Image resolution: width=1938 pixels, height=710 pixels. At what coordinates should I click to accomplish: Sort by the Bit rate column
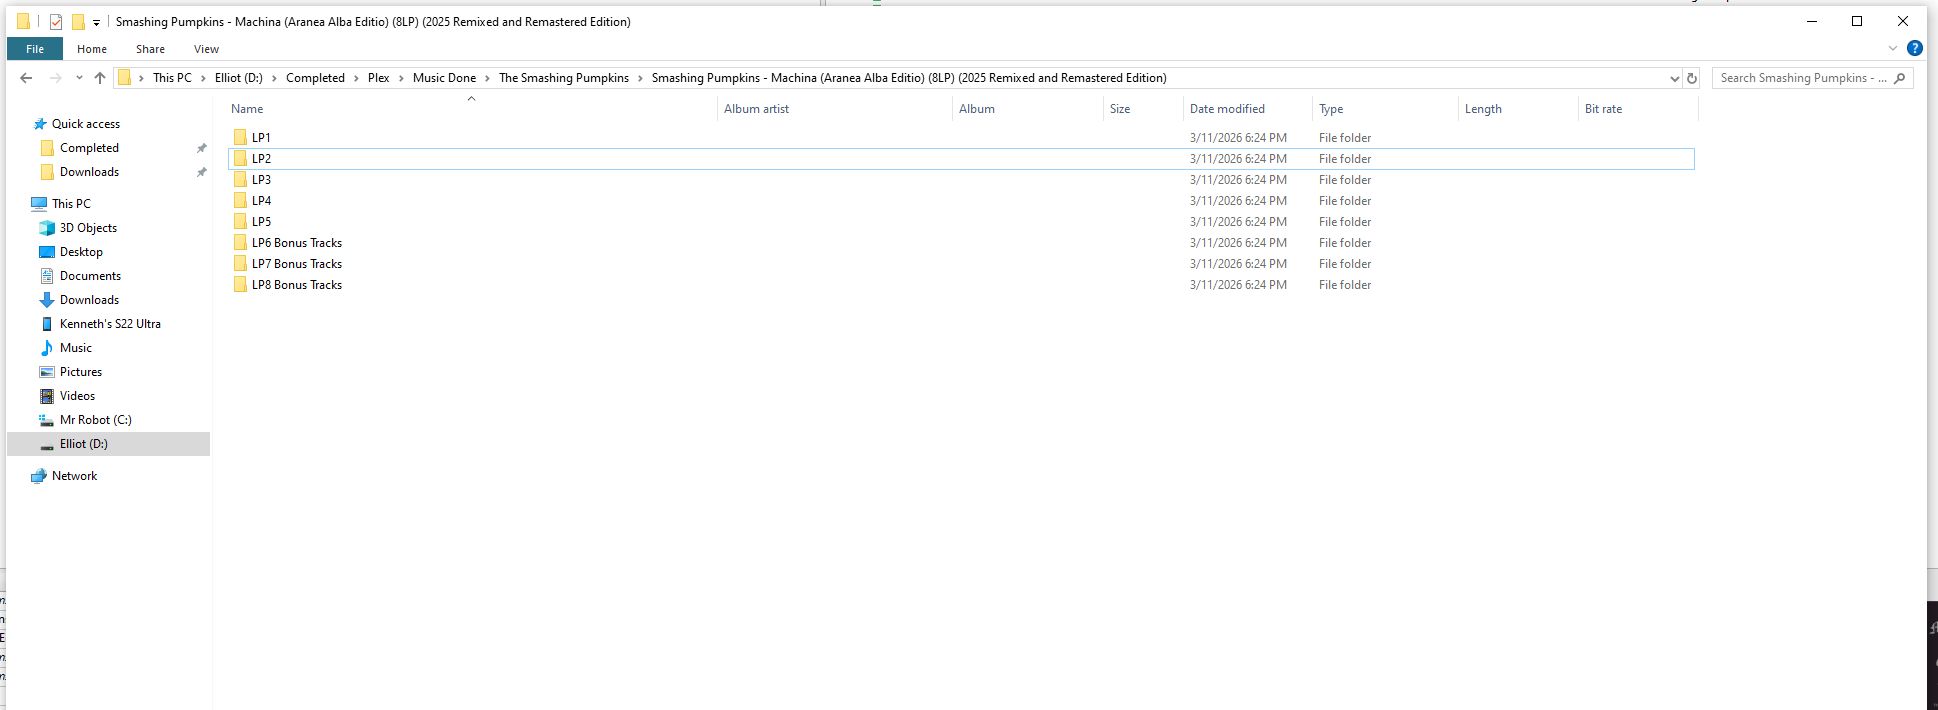[x=1603, y=109]
